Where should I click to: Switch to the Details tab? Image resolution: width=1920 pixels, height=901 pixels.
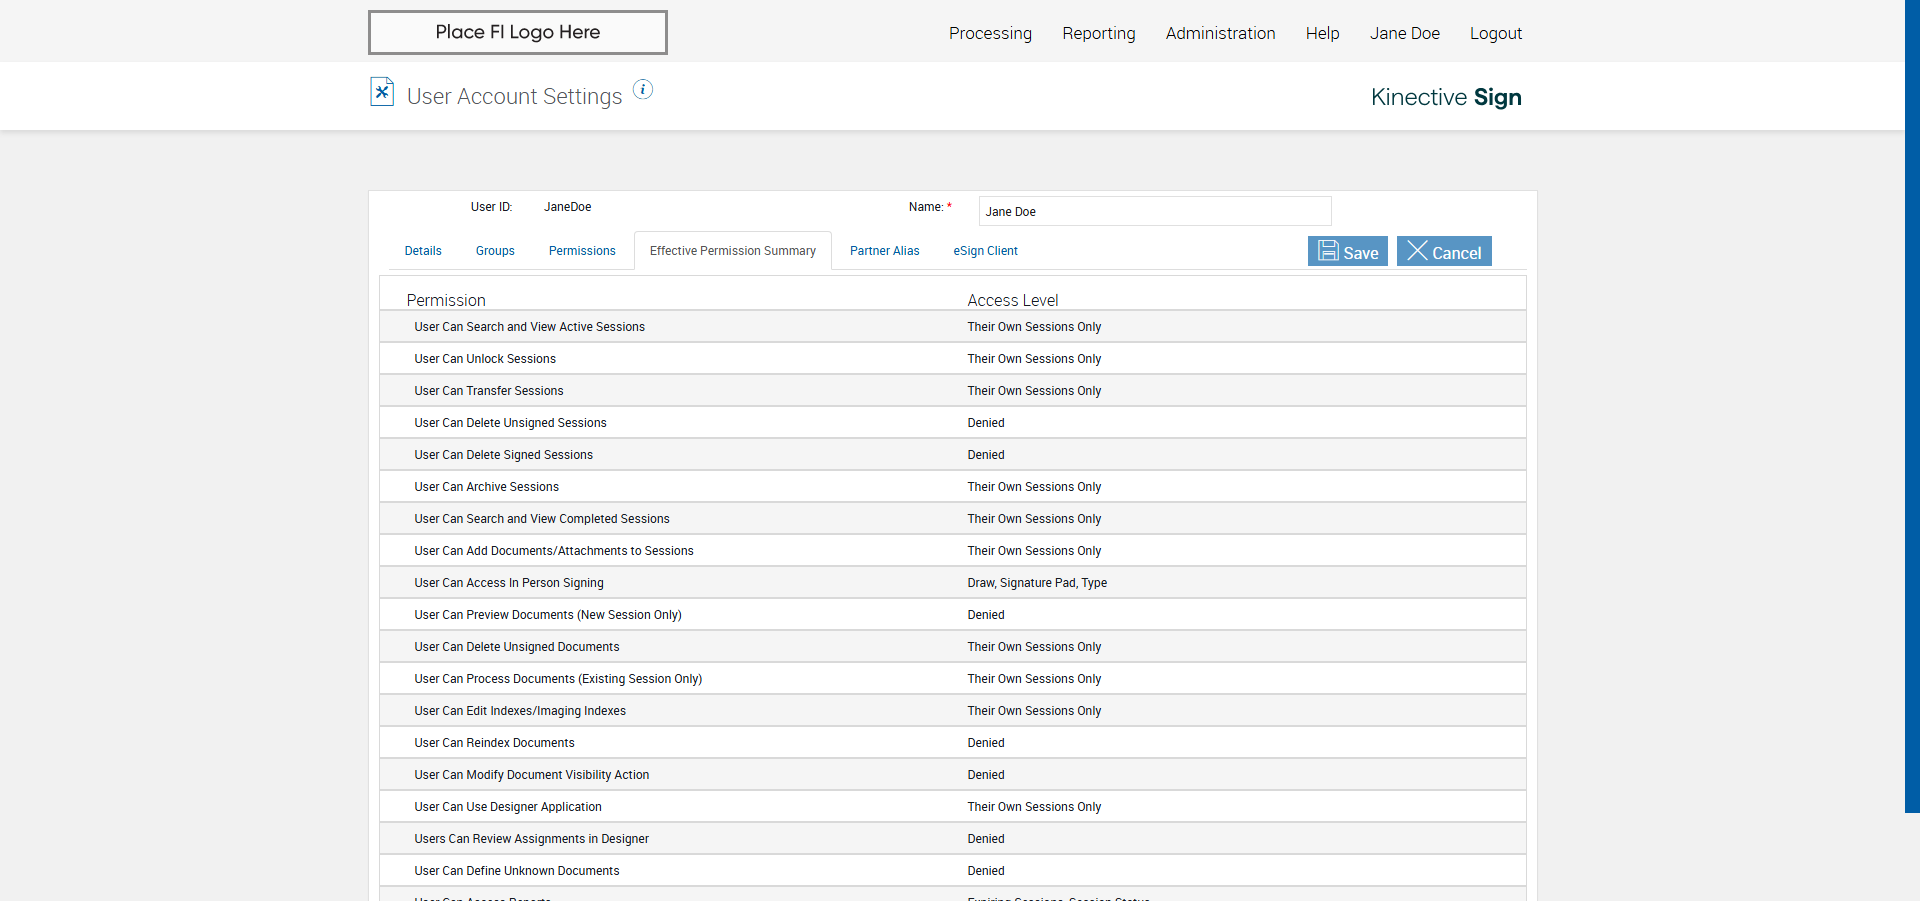point(423,251)
